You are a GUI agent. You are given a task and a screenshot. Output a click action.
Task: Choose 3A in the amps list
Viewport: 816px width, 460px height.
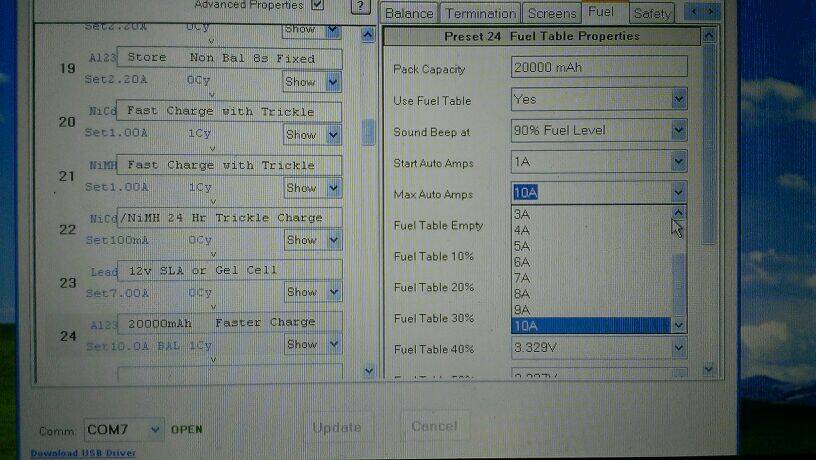pyautogui.click(x=591, y=214)
